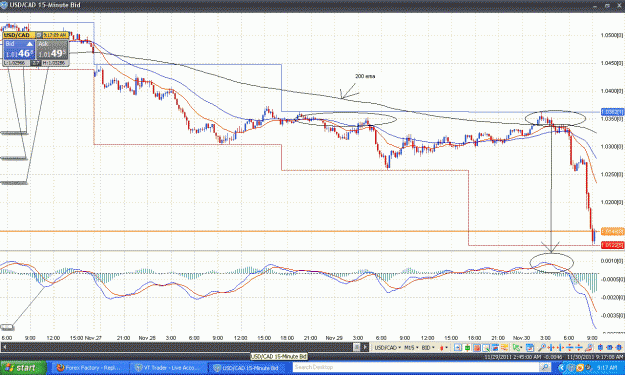The image size is (625, 375).
Task: Open the candlestick chart type dropdown
Action: point(444,348)
